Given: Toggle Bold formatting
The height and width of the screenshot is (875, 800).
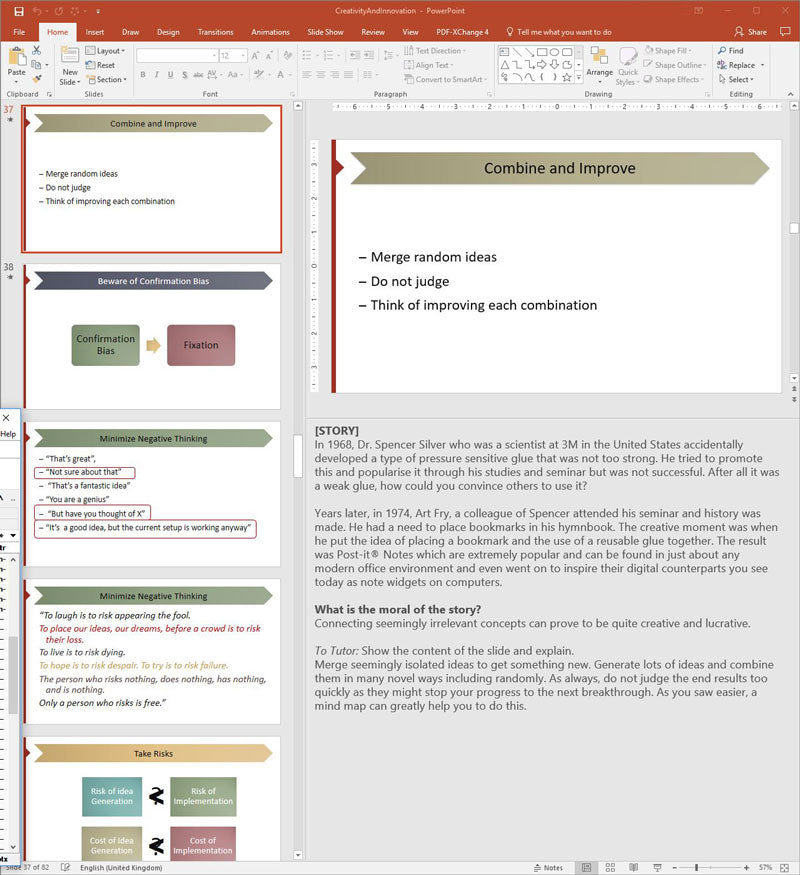Looking at the screenshot, I should (x=143, y=74).
